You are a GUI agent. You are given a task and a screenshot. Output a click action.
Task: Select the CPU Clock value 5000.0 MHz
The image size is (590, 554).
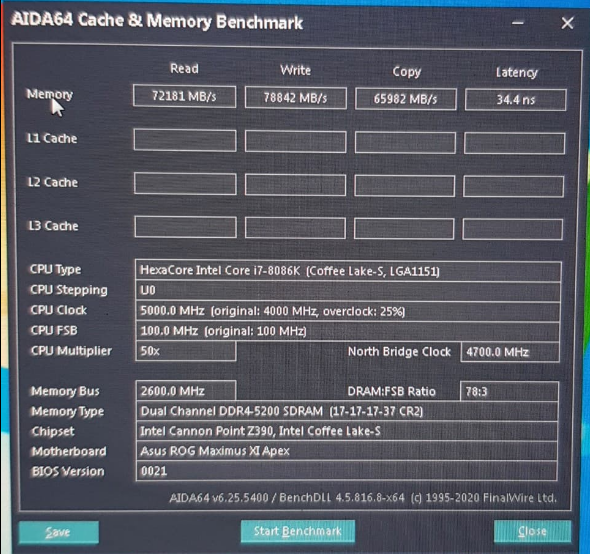348,311
